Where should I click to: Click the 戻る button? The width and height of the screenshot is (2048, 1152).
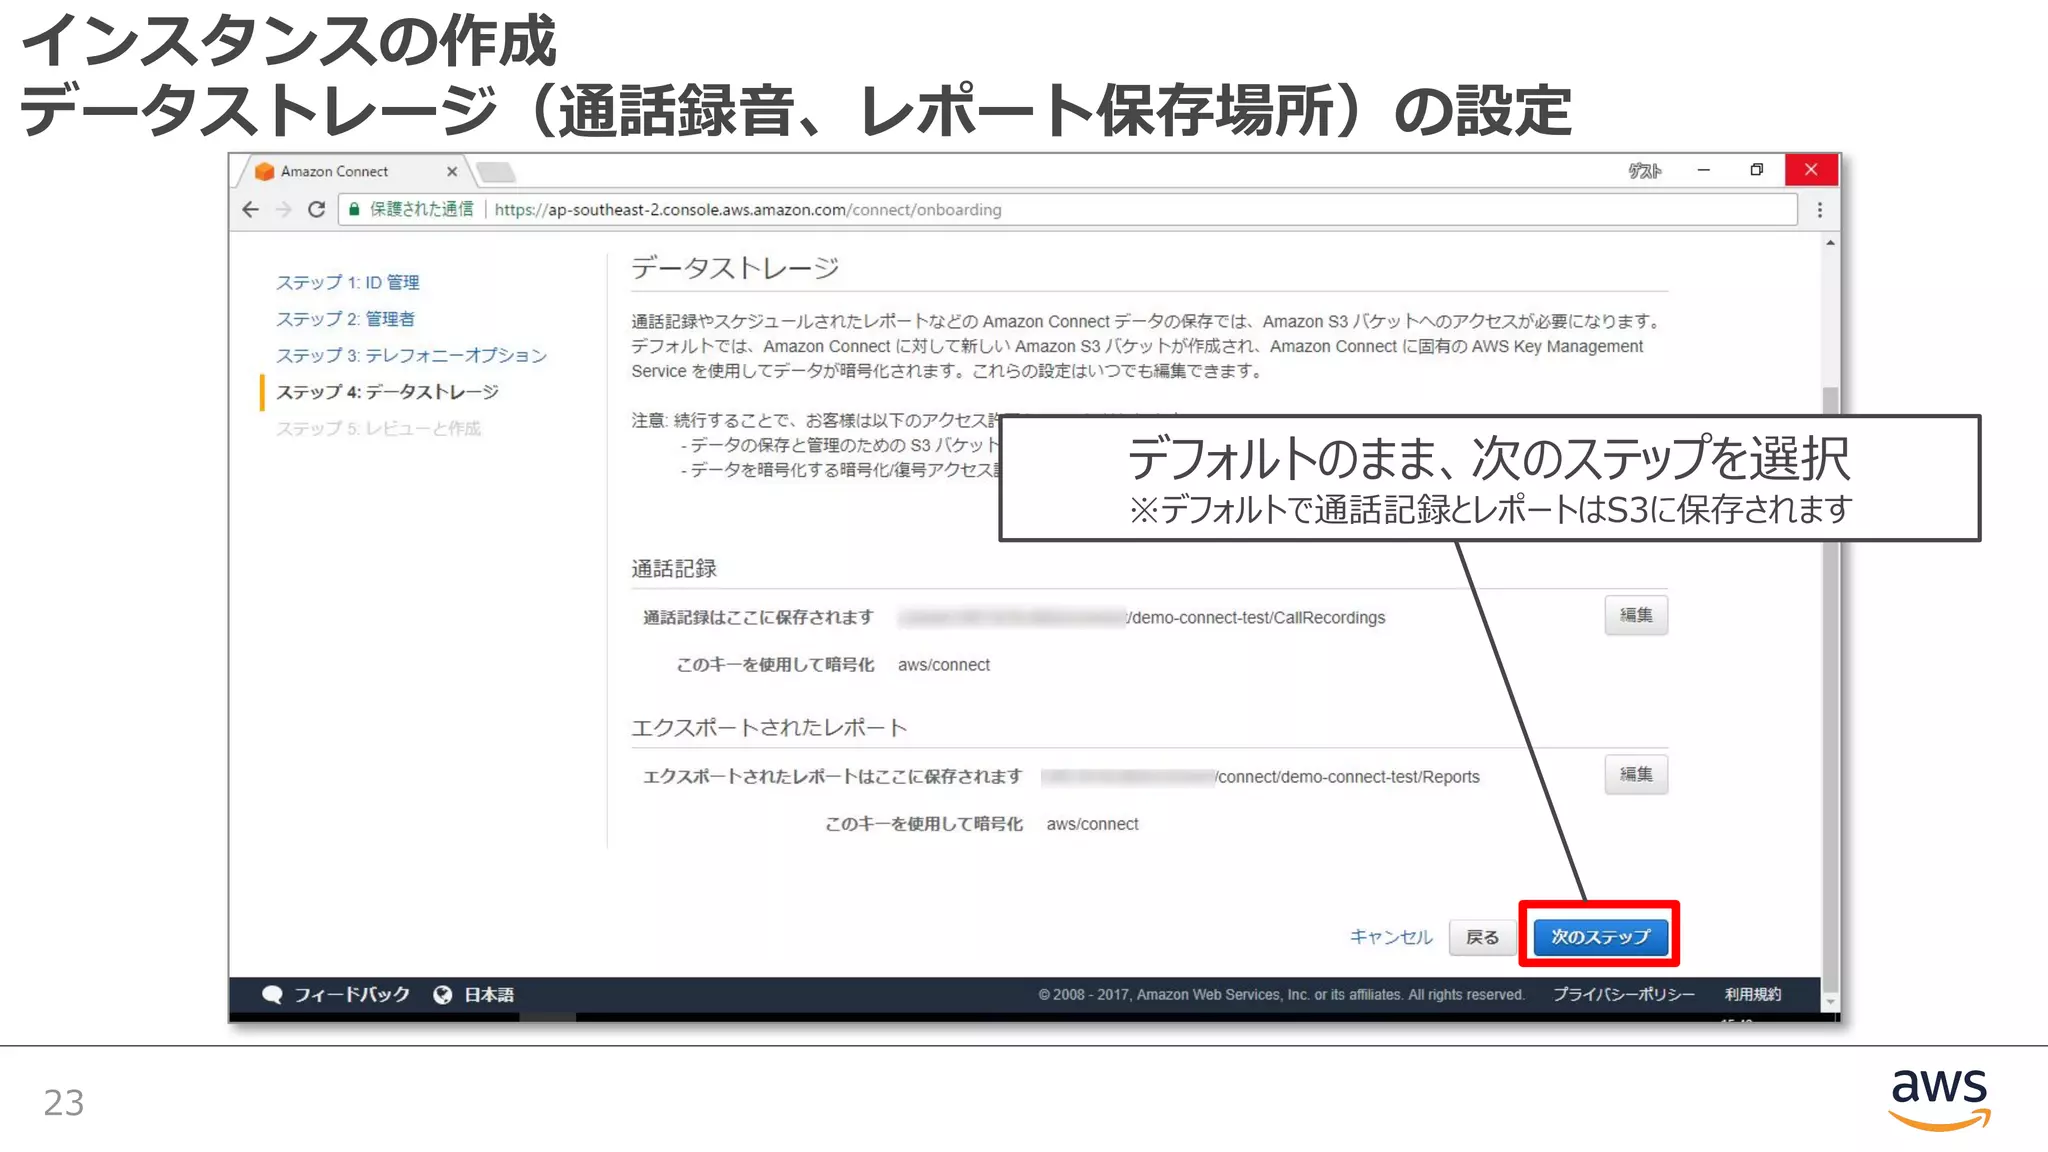click(x=1482, y=937)
